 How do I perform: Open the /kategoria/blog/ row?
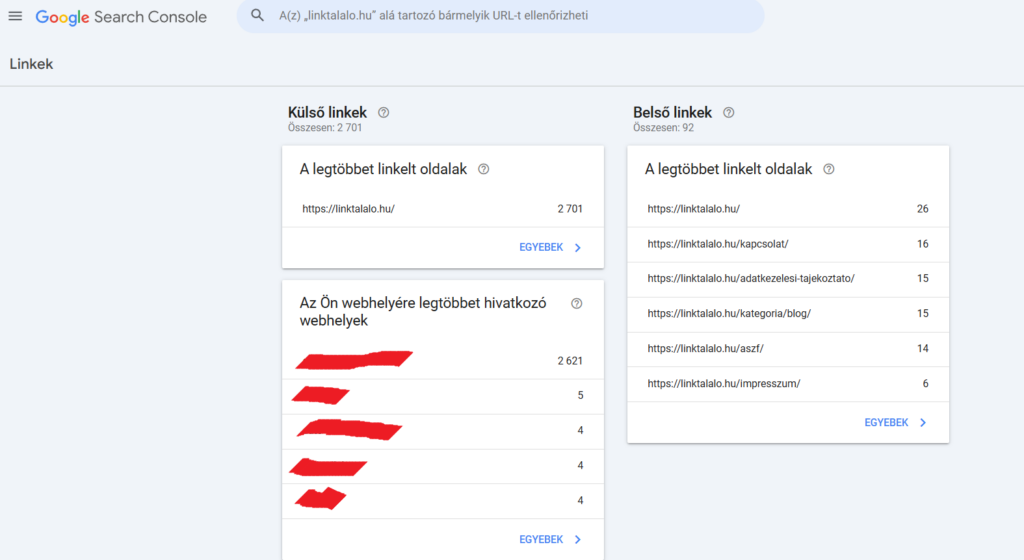(788, 314)
